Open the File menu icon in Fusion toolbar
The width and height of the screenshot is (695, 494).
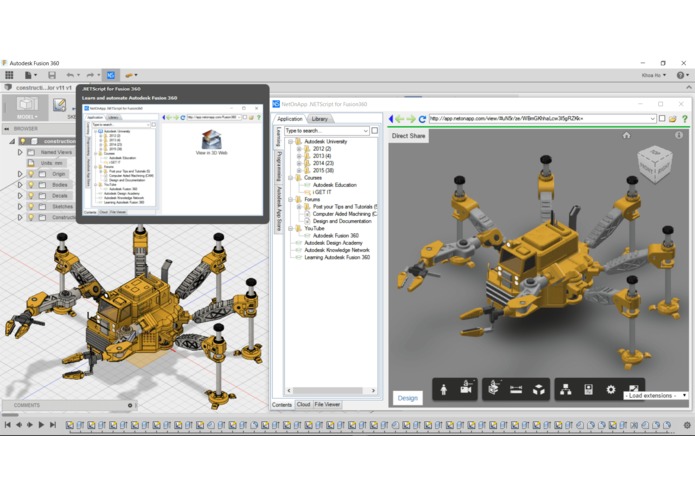point(28,75)
